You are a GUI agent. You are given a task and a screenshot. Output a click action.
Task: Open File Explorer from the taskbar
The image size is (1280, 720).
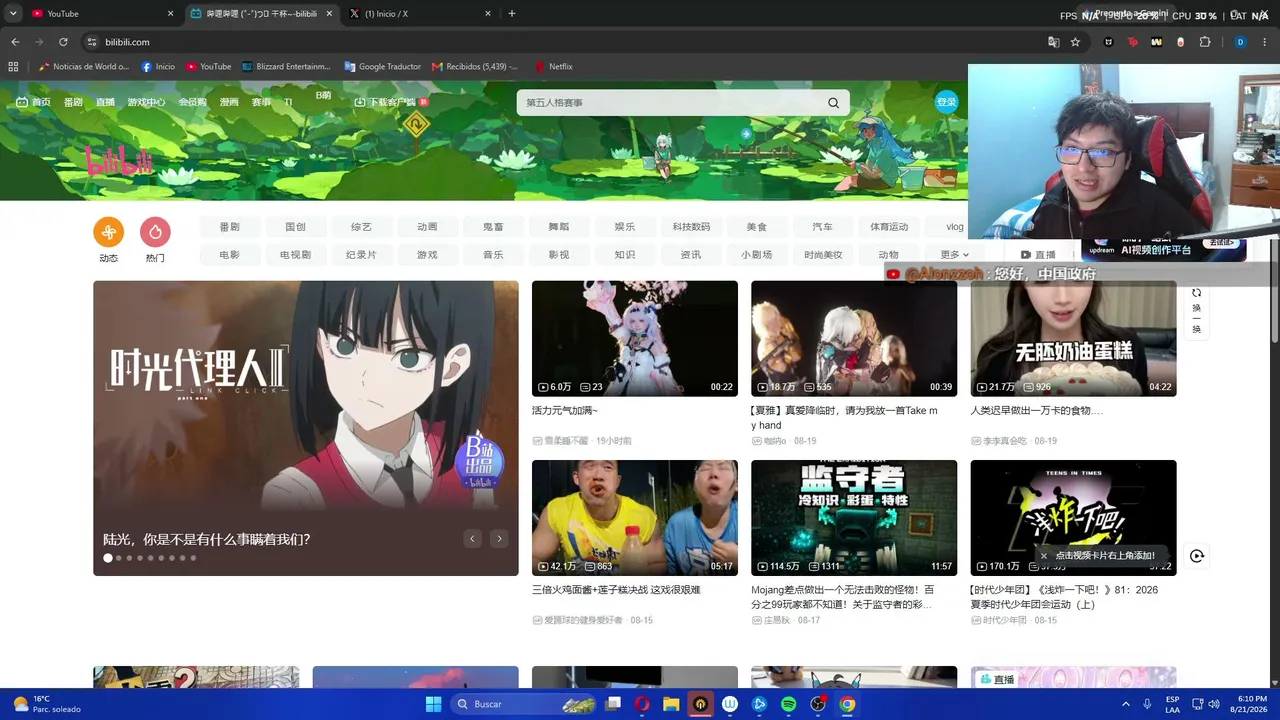pos(671,704)
